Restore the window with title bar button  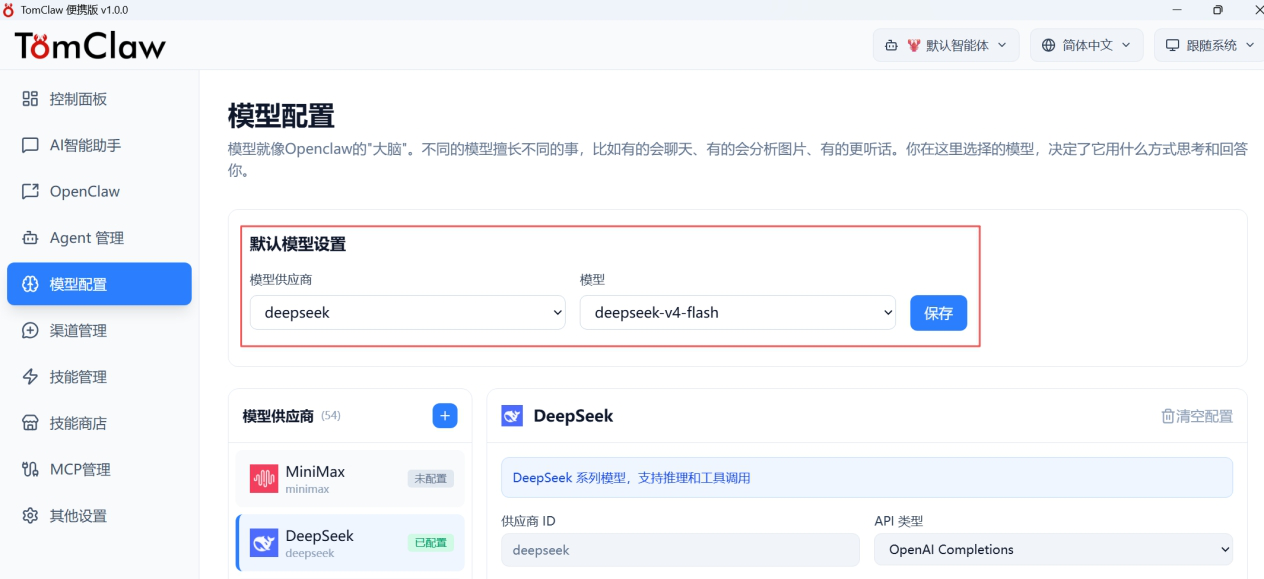(x=1217, y=10)
